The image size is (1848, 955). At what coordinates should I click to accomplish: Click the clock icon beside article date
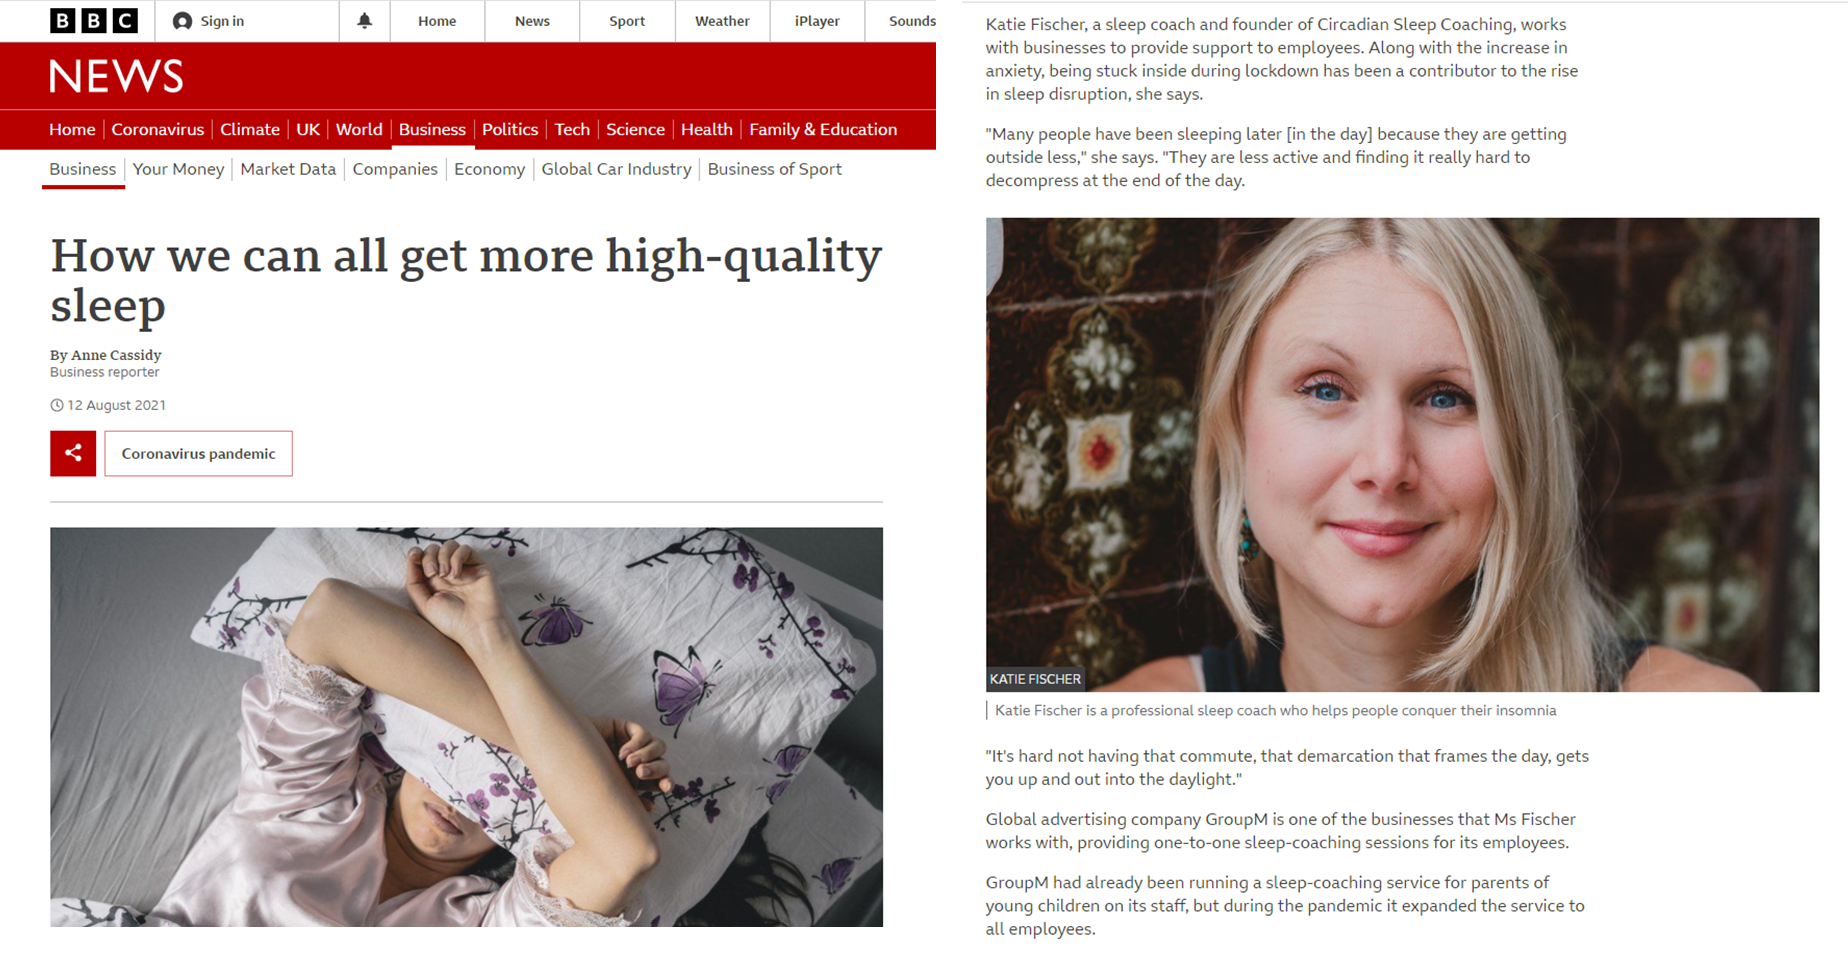click(57, 405)
